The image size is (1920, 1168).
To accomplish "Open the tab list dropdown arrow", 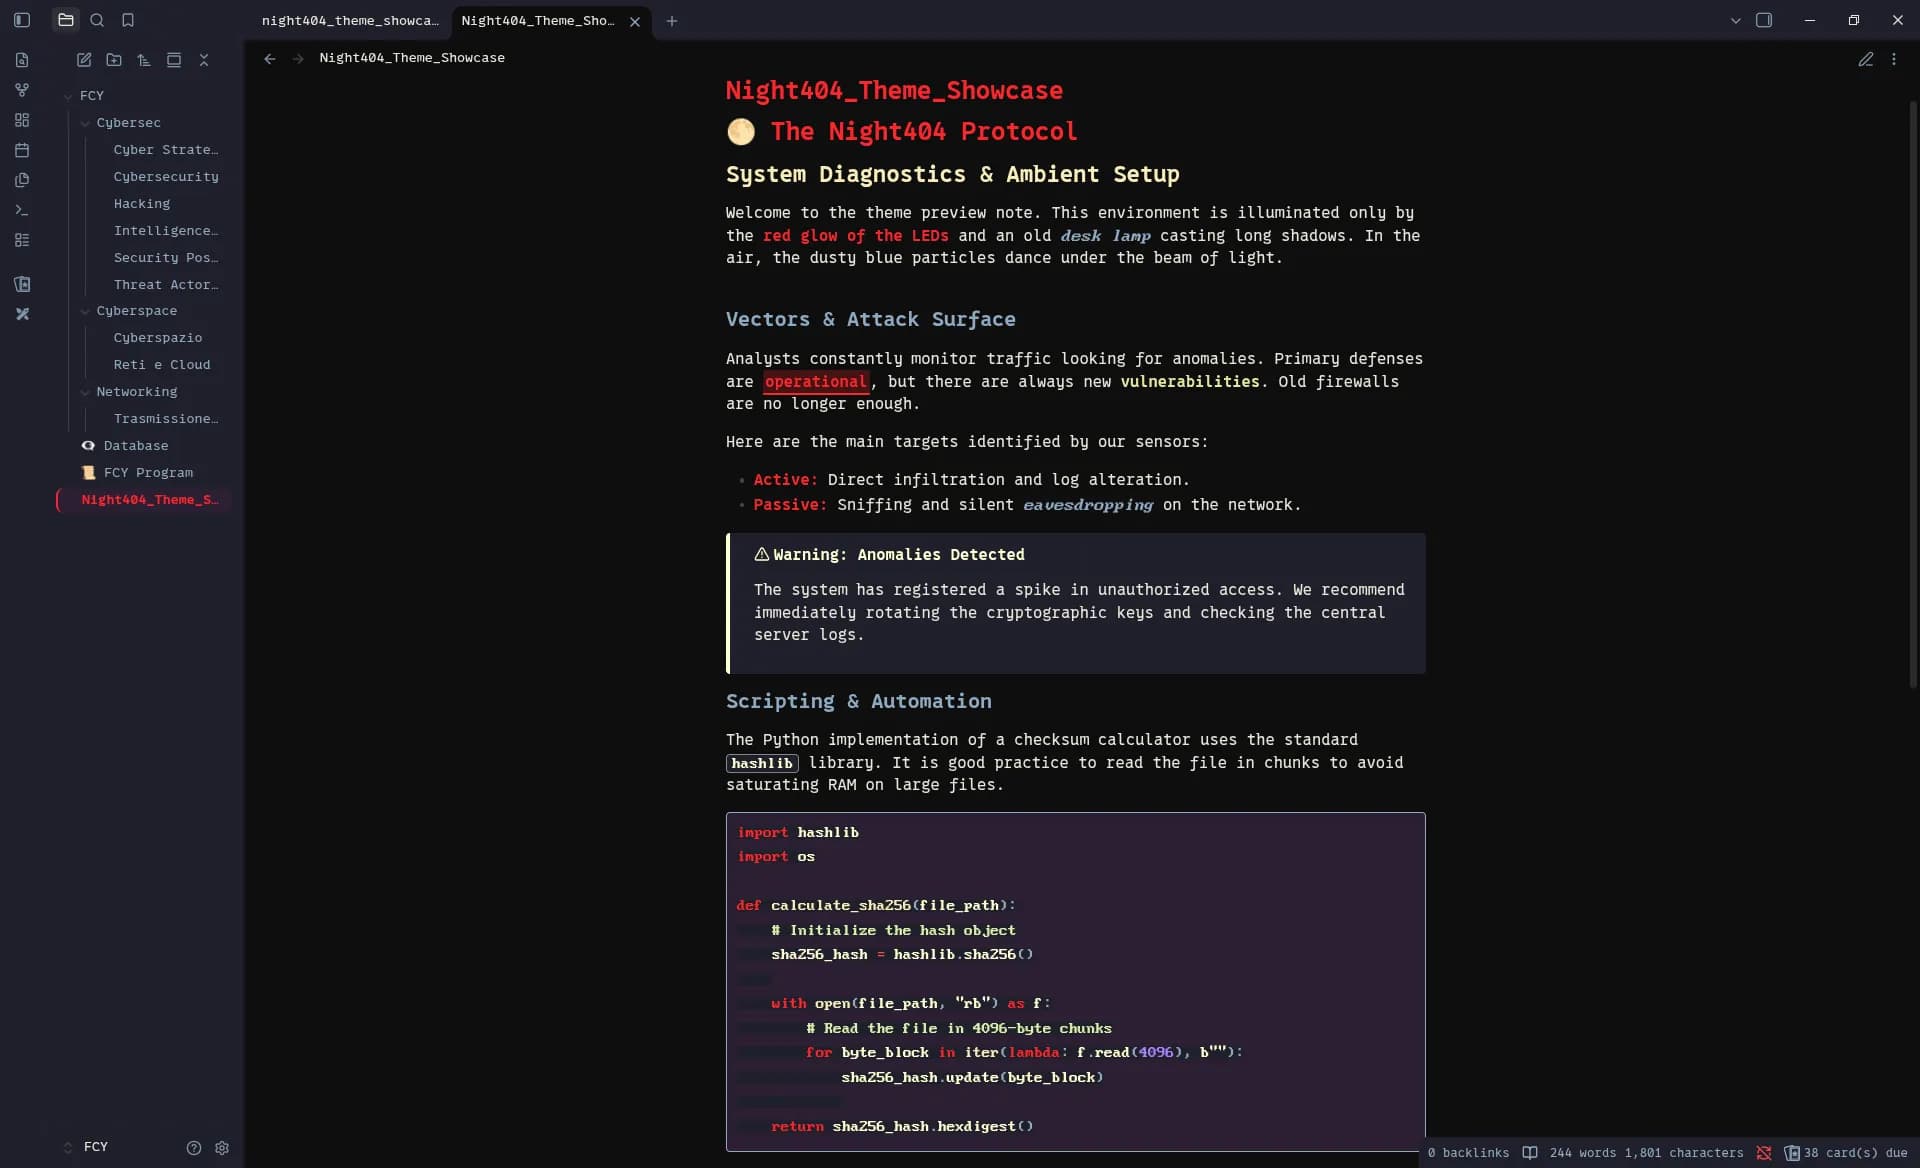I will click(1735, 20).
